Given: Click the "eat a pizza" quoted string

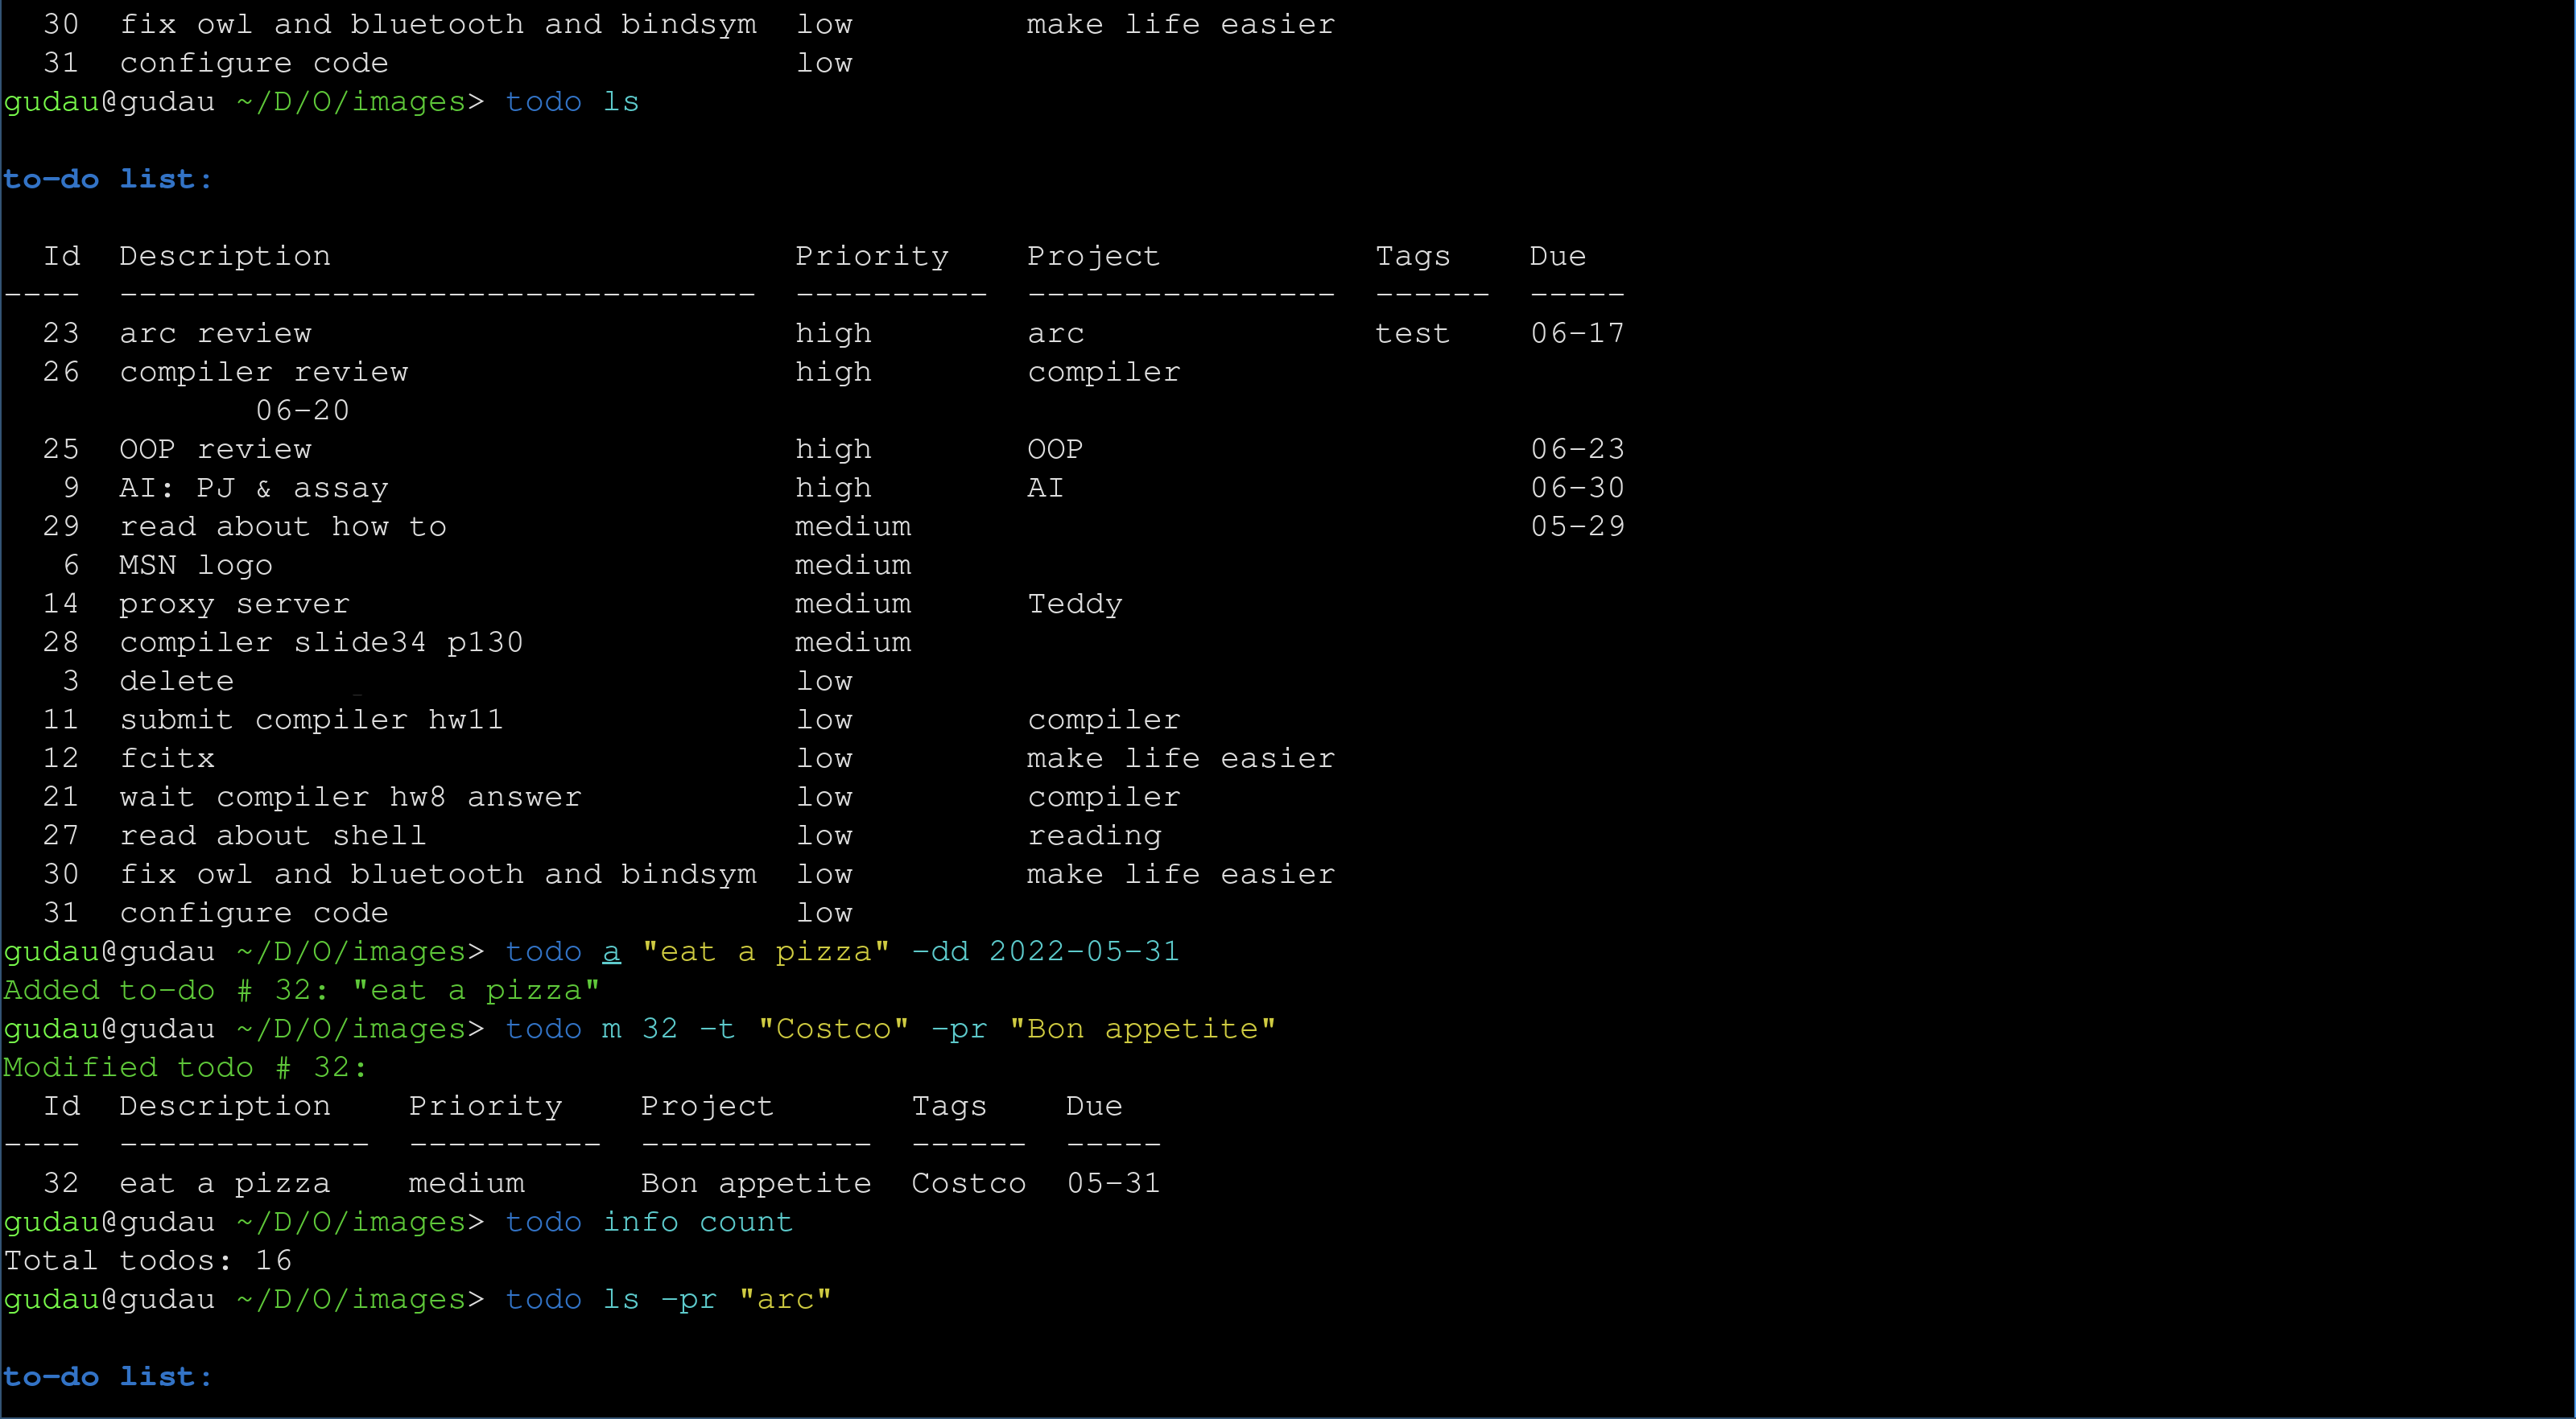Looking at the screenshot, I should pyautogui.click(x=765, y=951).
